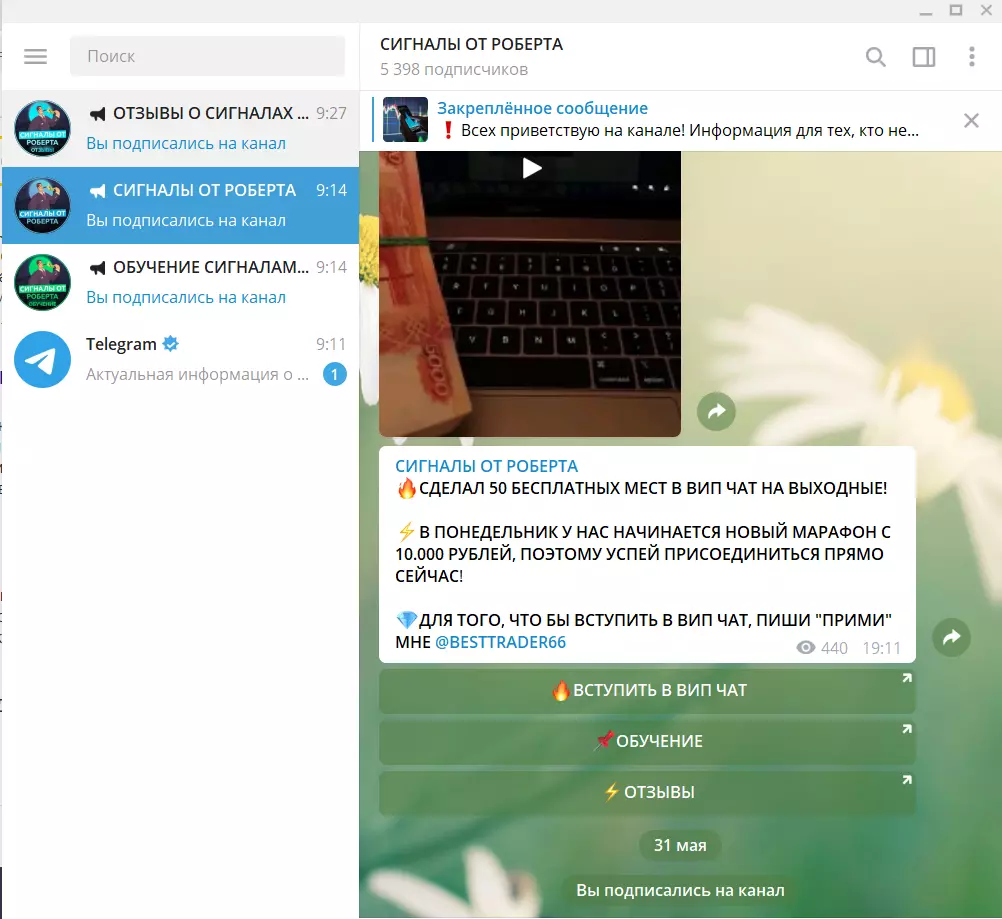Click the 9:27 time on first chat
The width and height of the screenshot is (1002, 919).
click(x=331, y=113)
